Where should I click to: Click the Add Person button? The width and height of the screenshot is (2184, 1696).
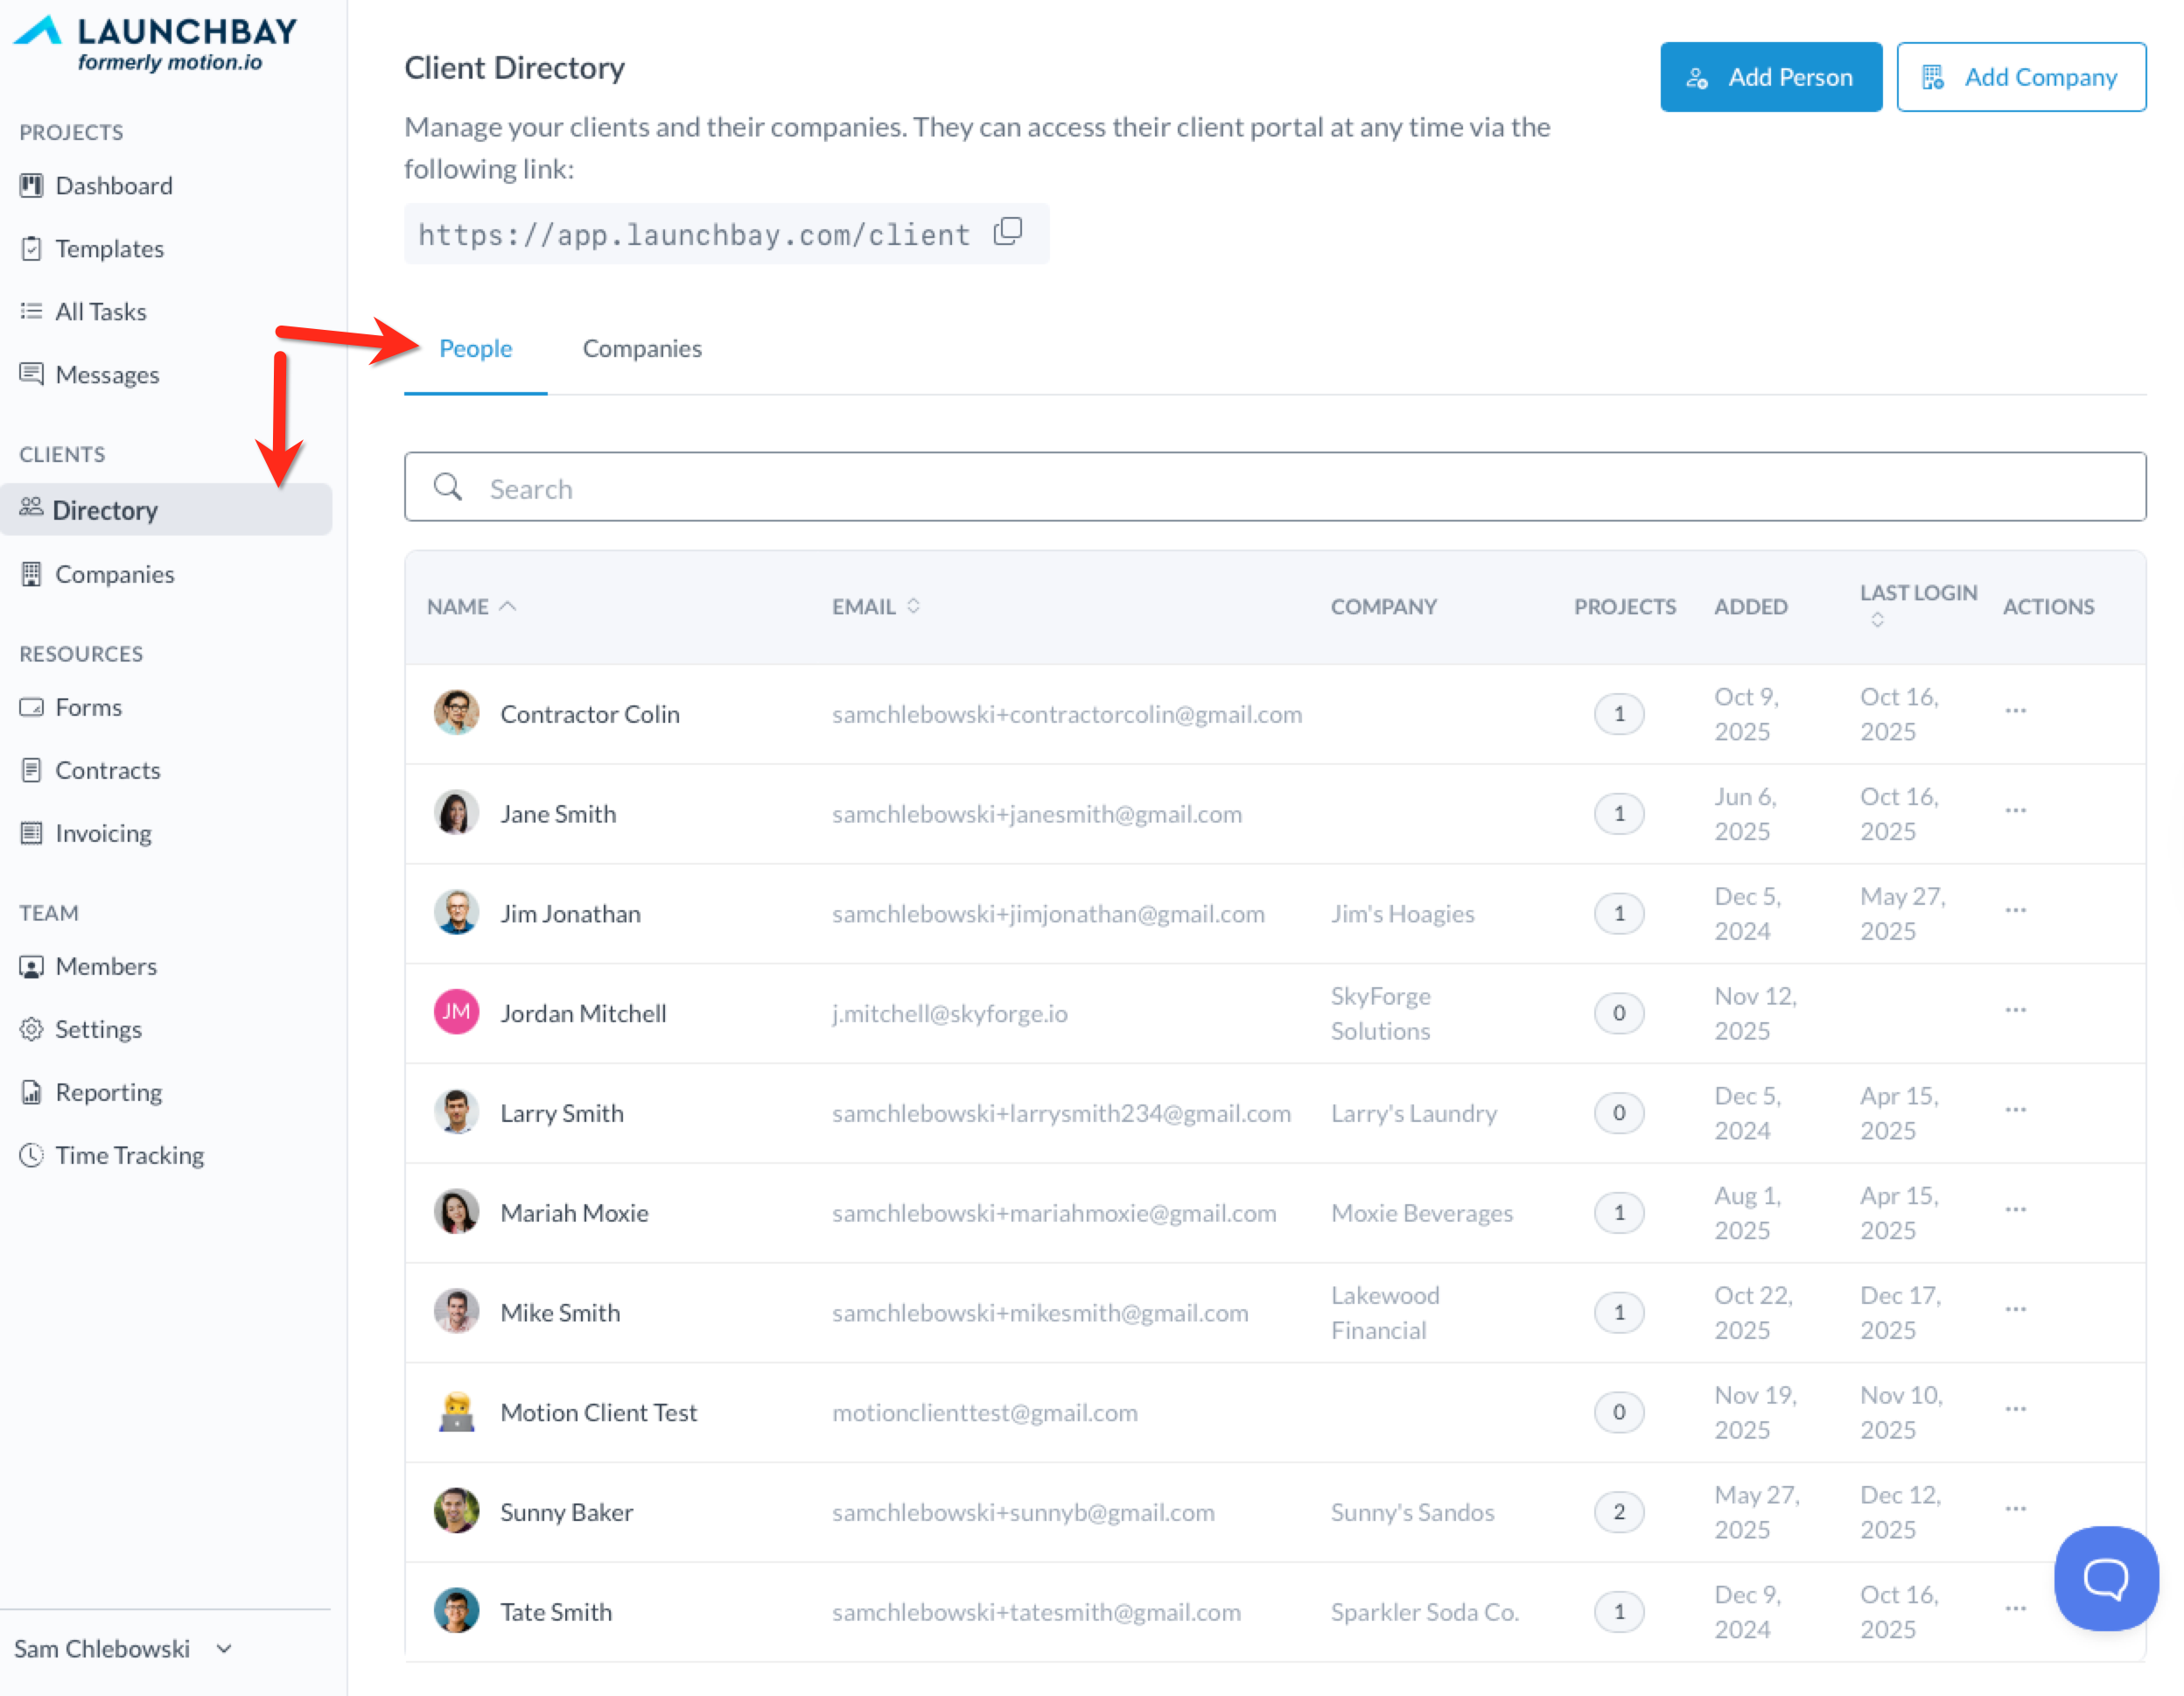tap(1770, 78)
